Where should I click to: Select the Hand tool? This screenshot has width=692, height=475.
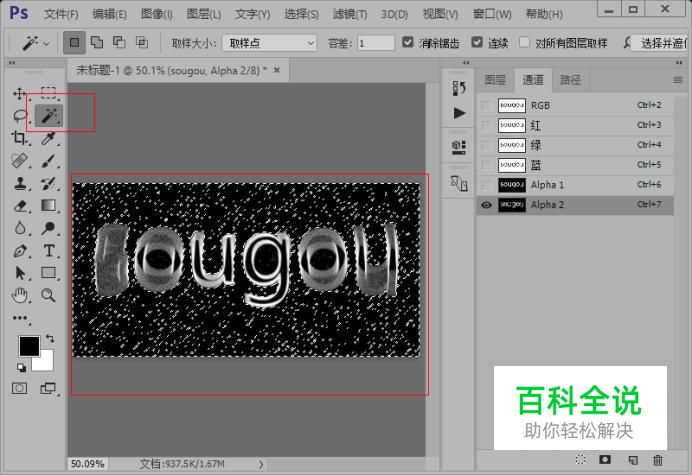pos(19,295)
